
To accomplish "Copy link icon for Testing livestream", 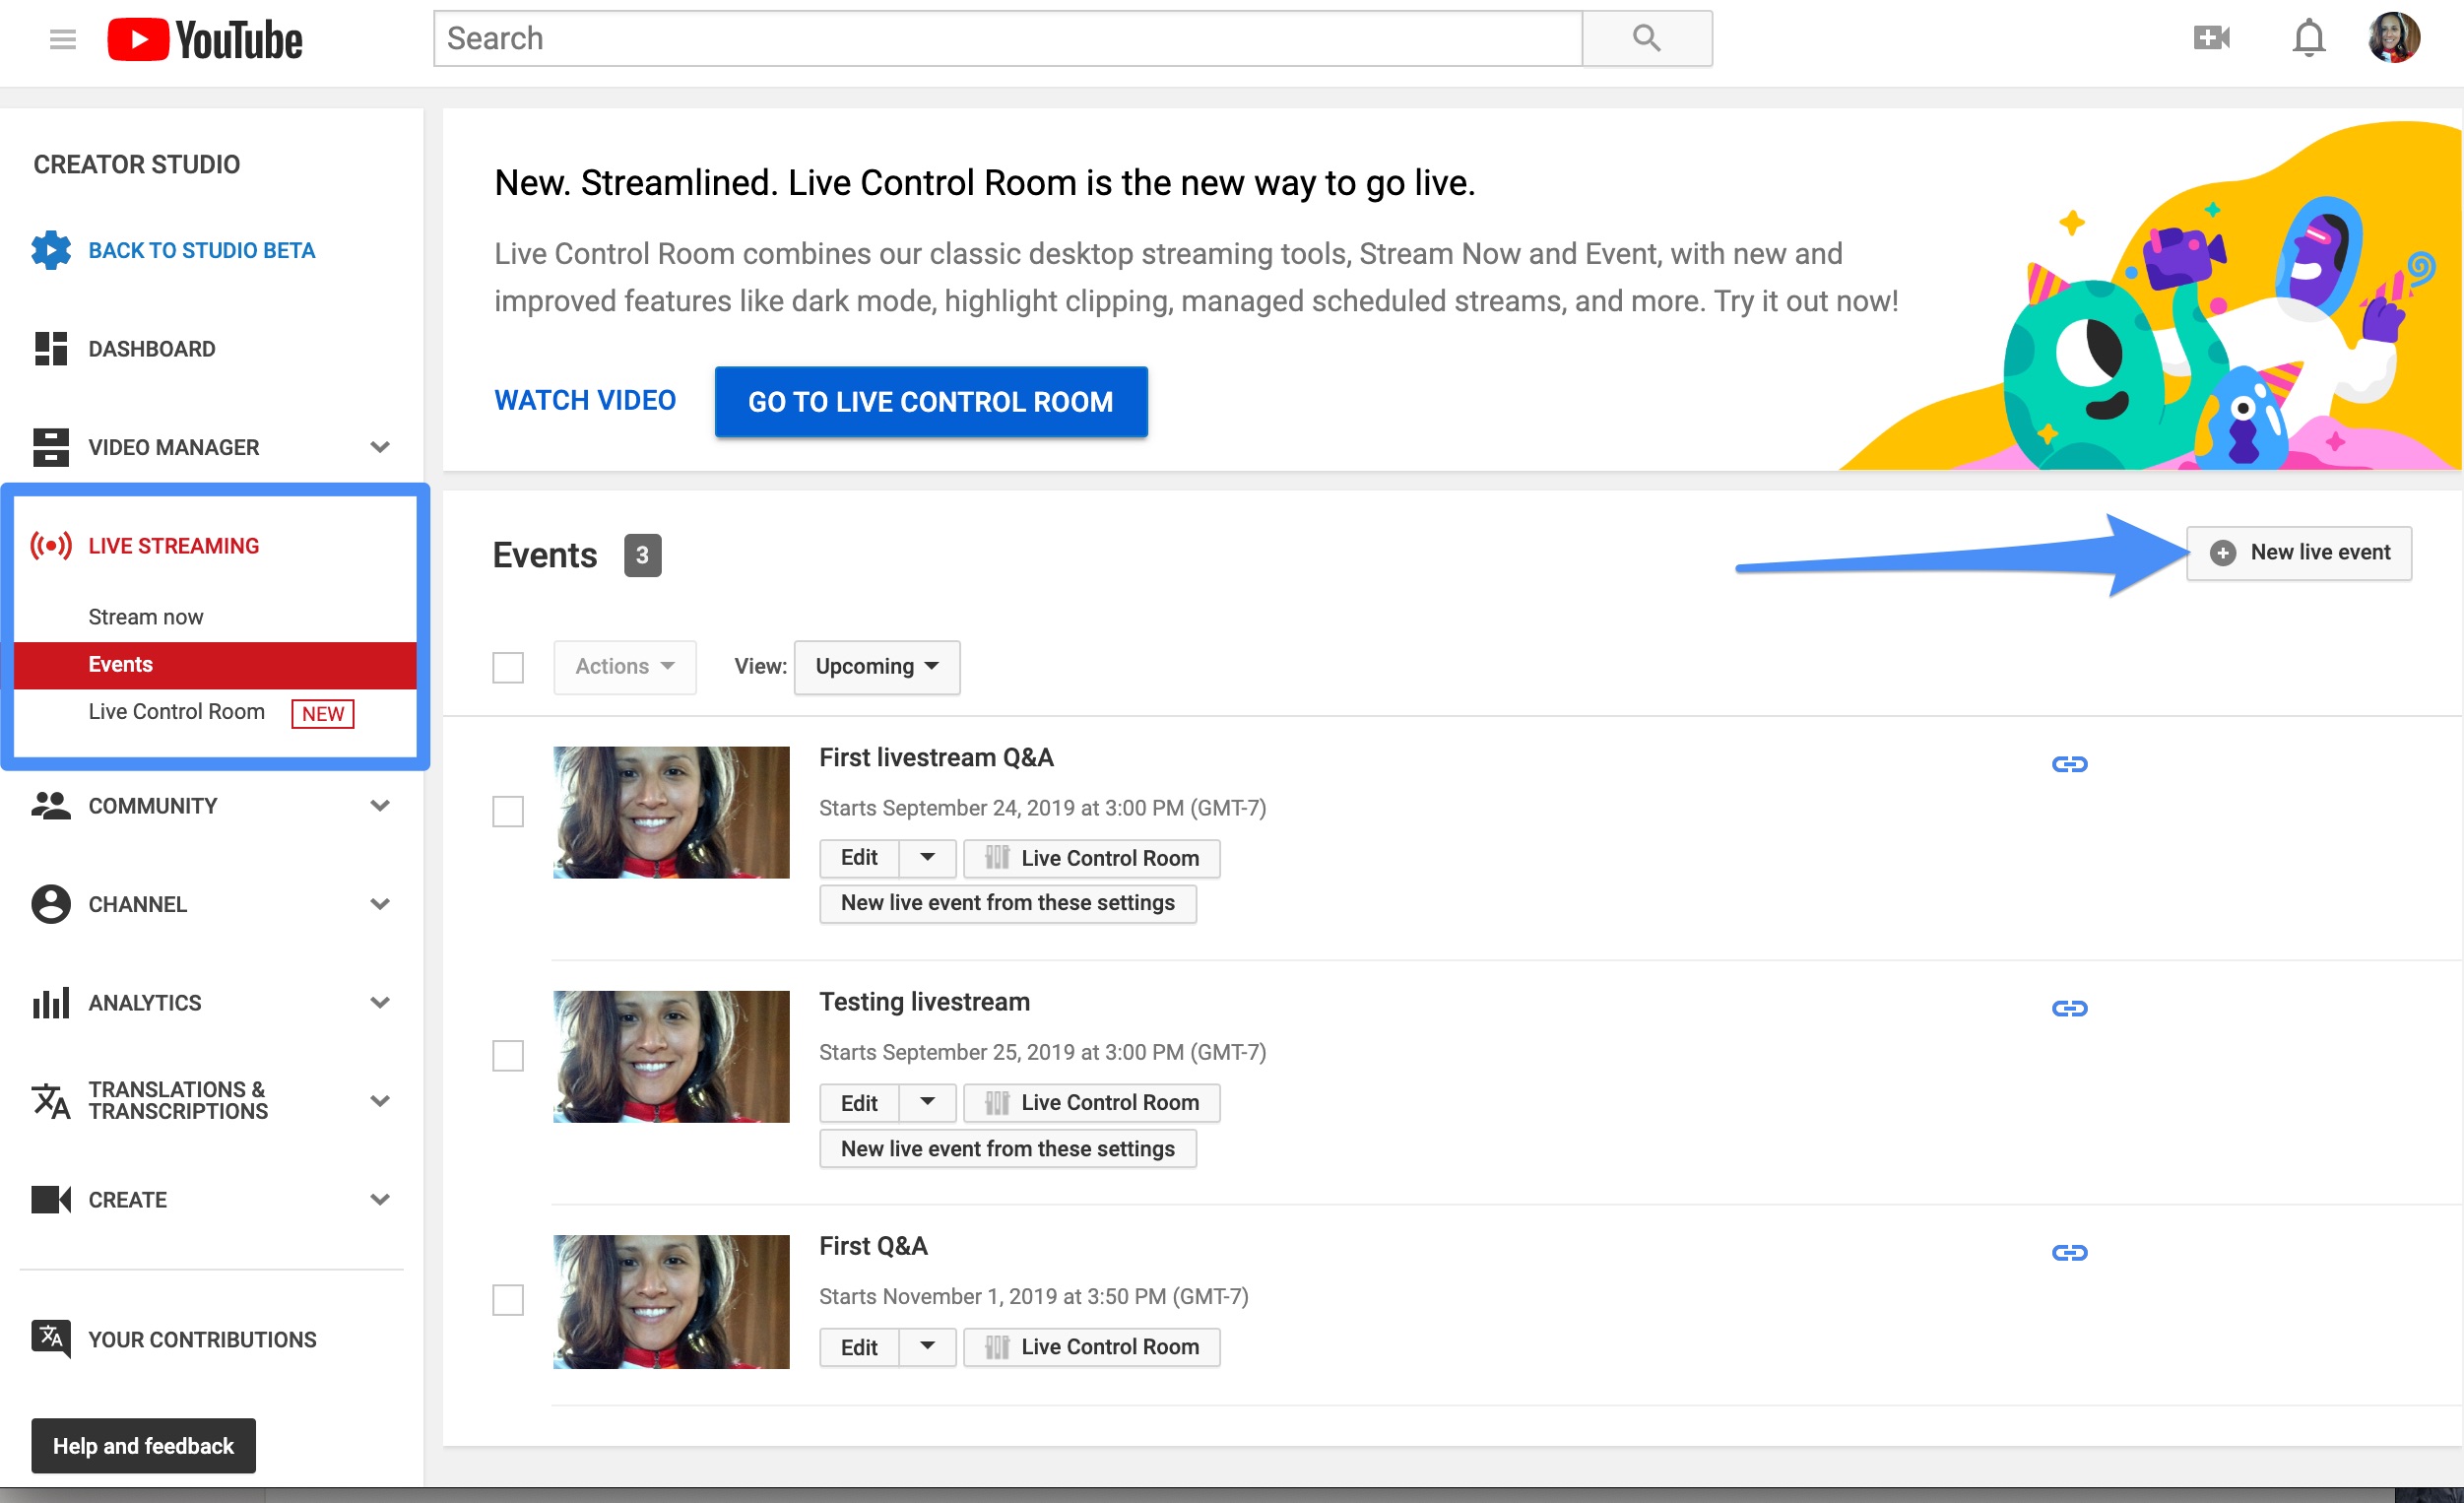I will tap(2069, 1008).
